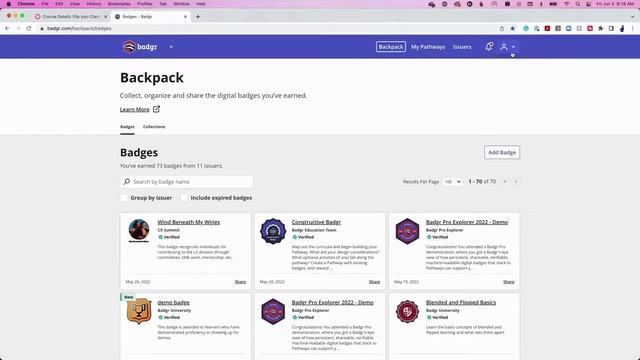This screenshot has height=360, width=640.
Task: Open the tab search chevron
Action: pos(633,17)
